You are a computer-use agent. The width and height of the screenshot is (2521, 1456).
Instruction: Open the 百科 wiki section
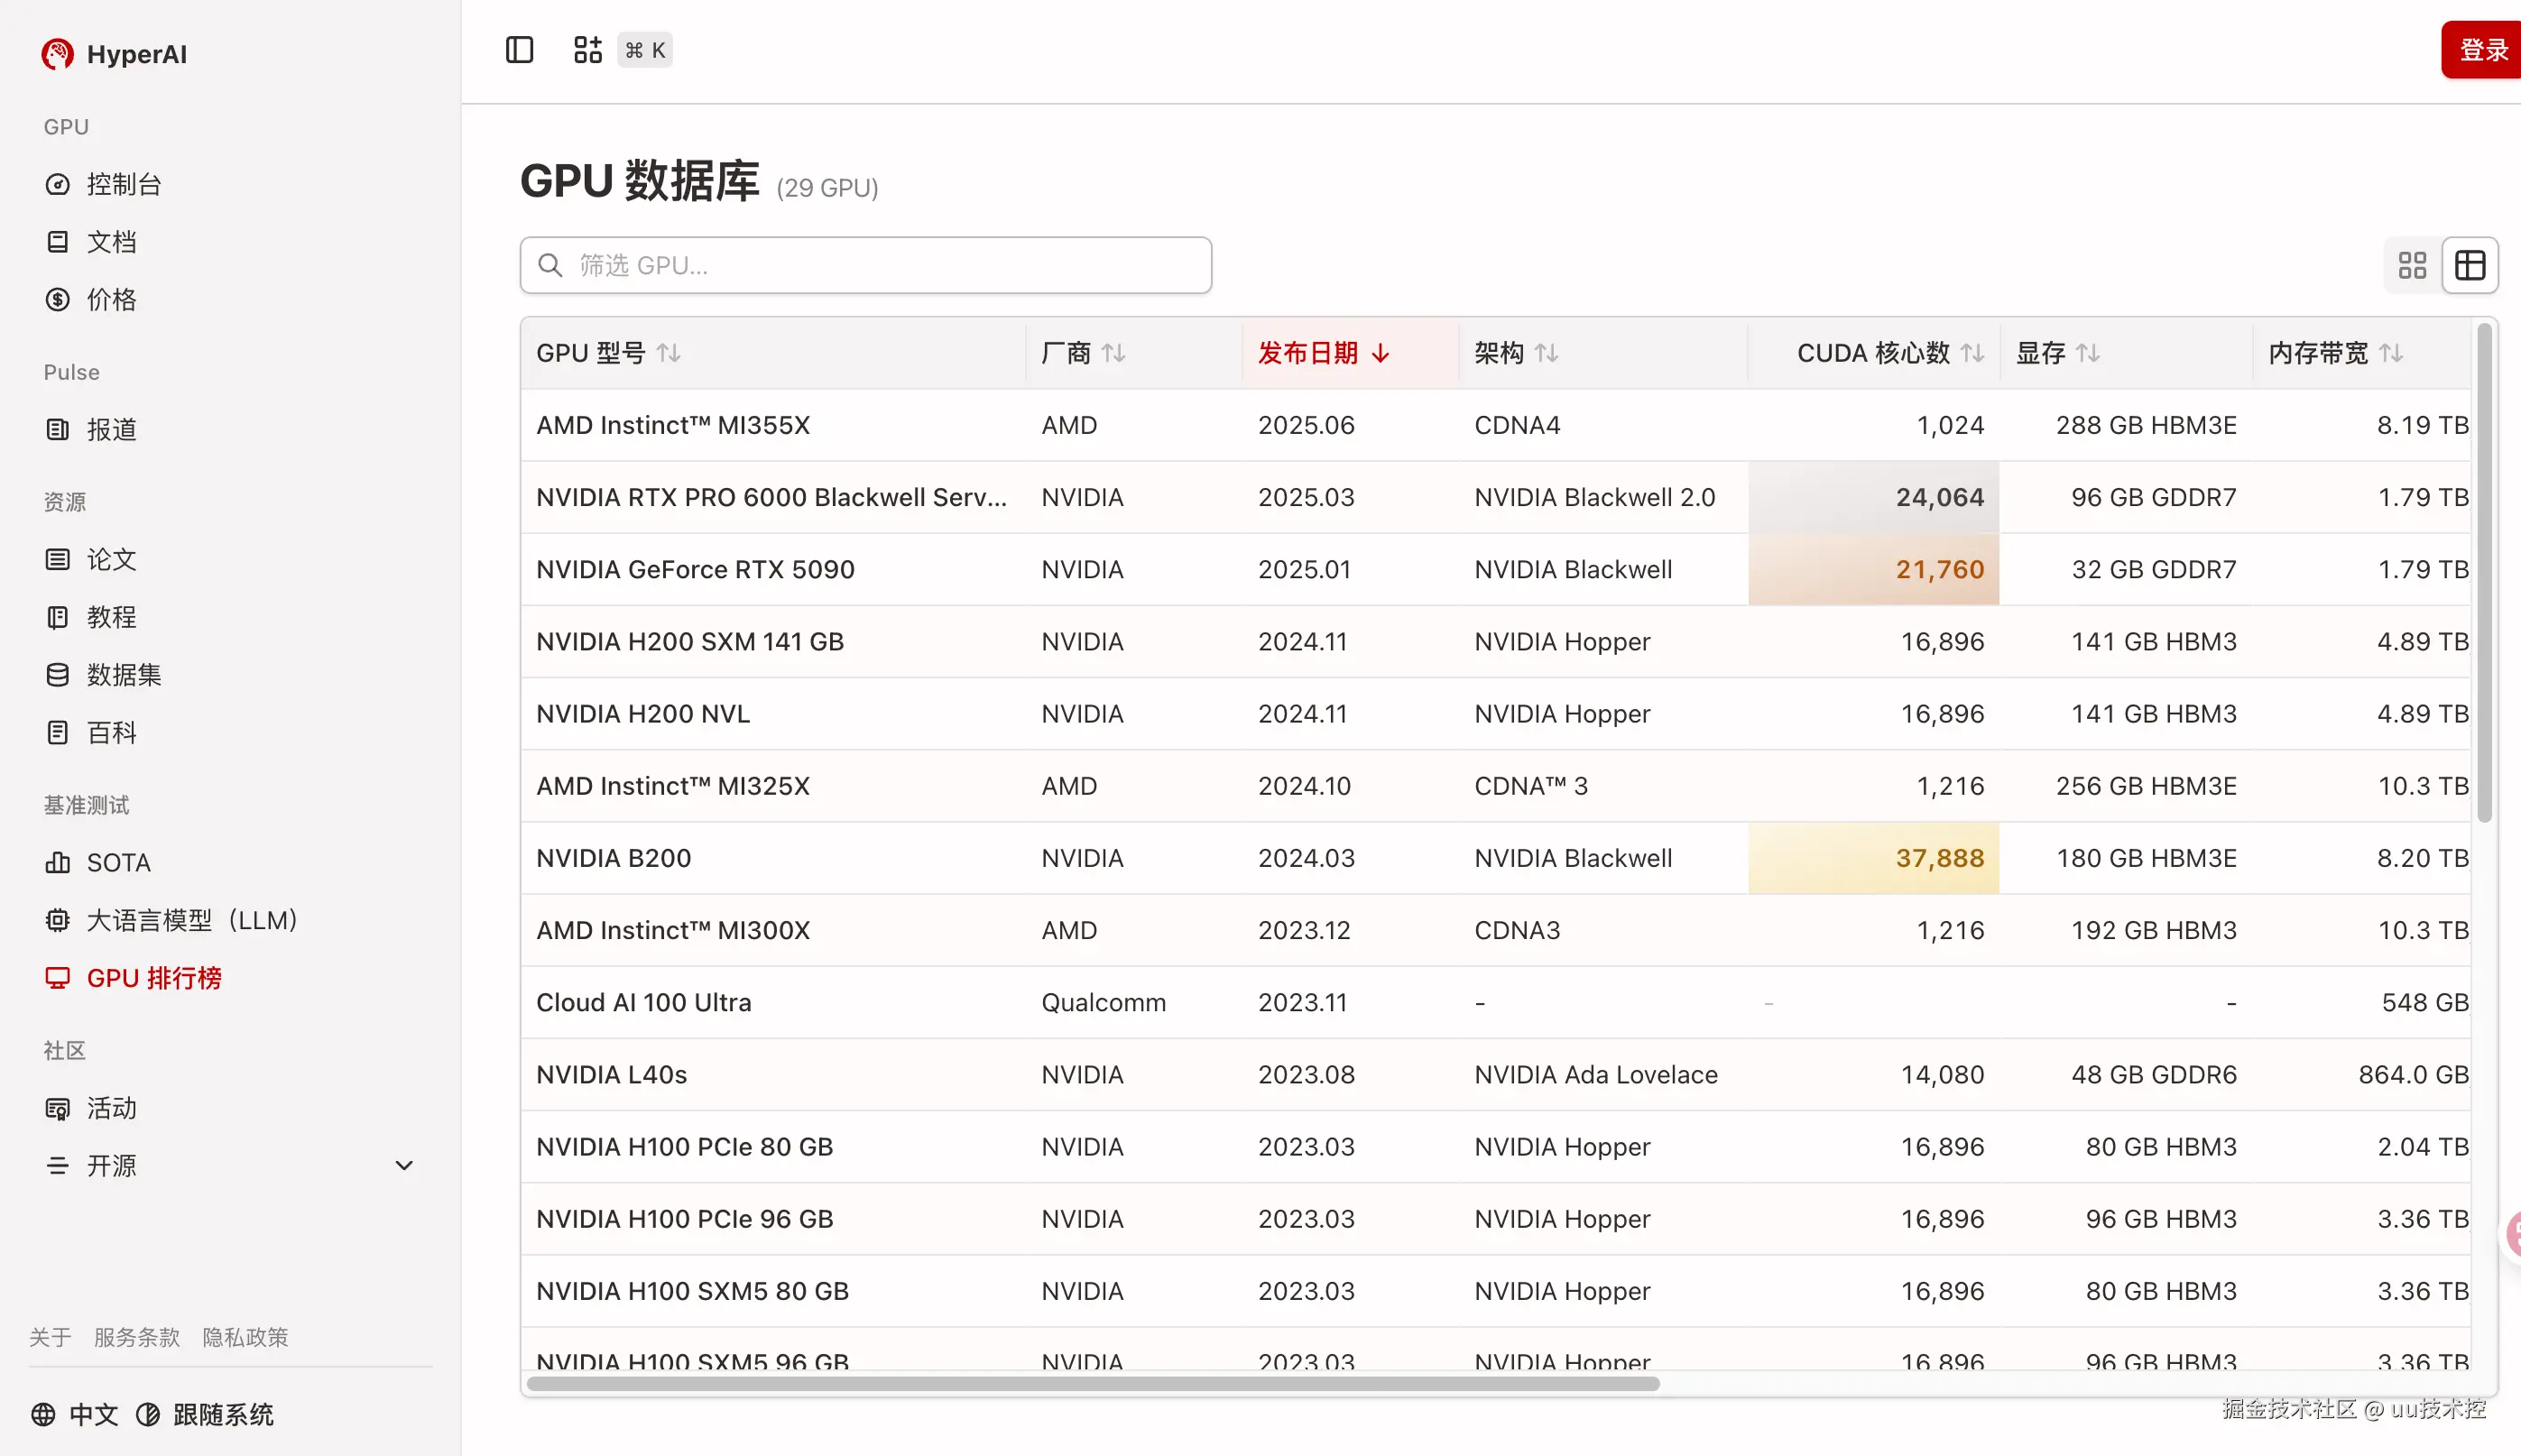point(110,732)
